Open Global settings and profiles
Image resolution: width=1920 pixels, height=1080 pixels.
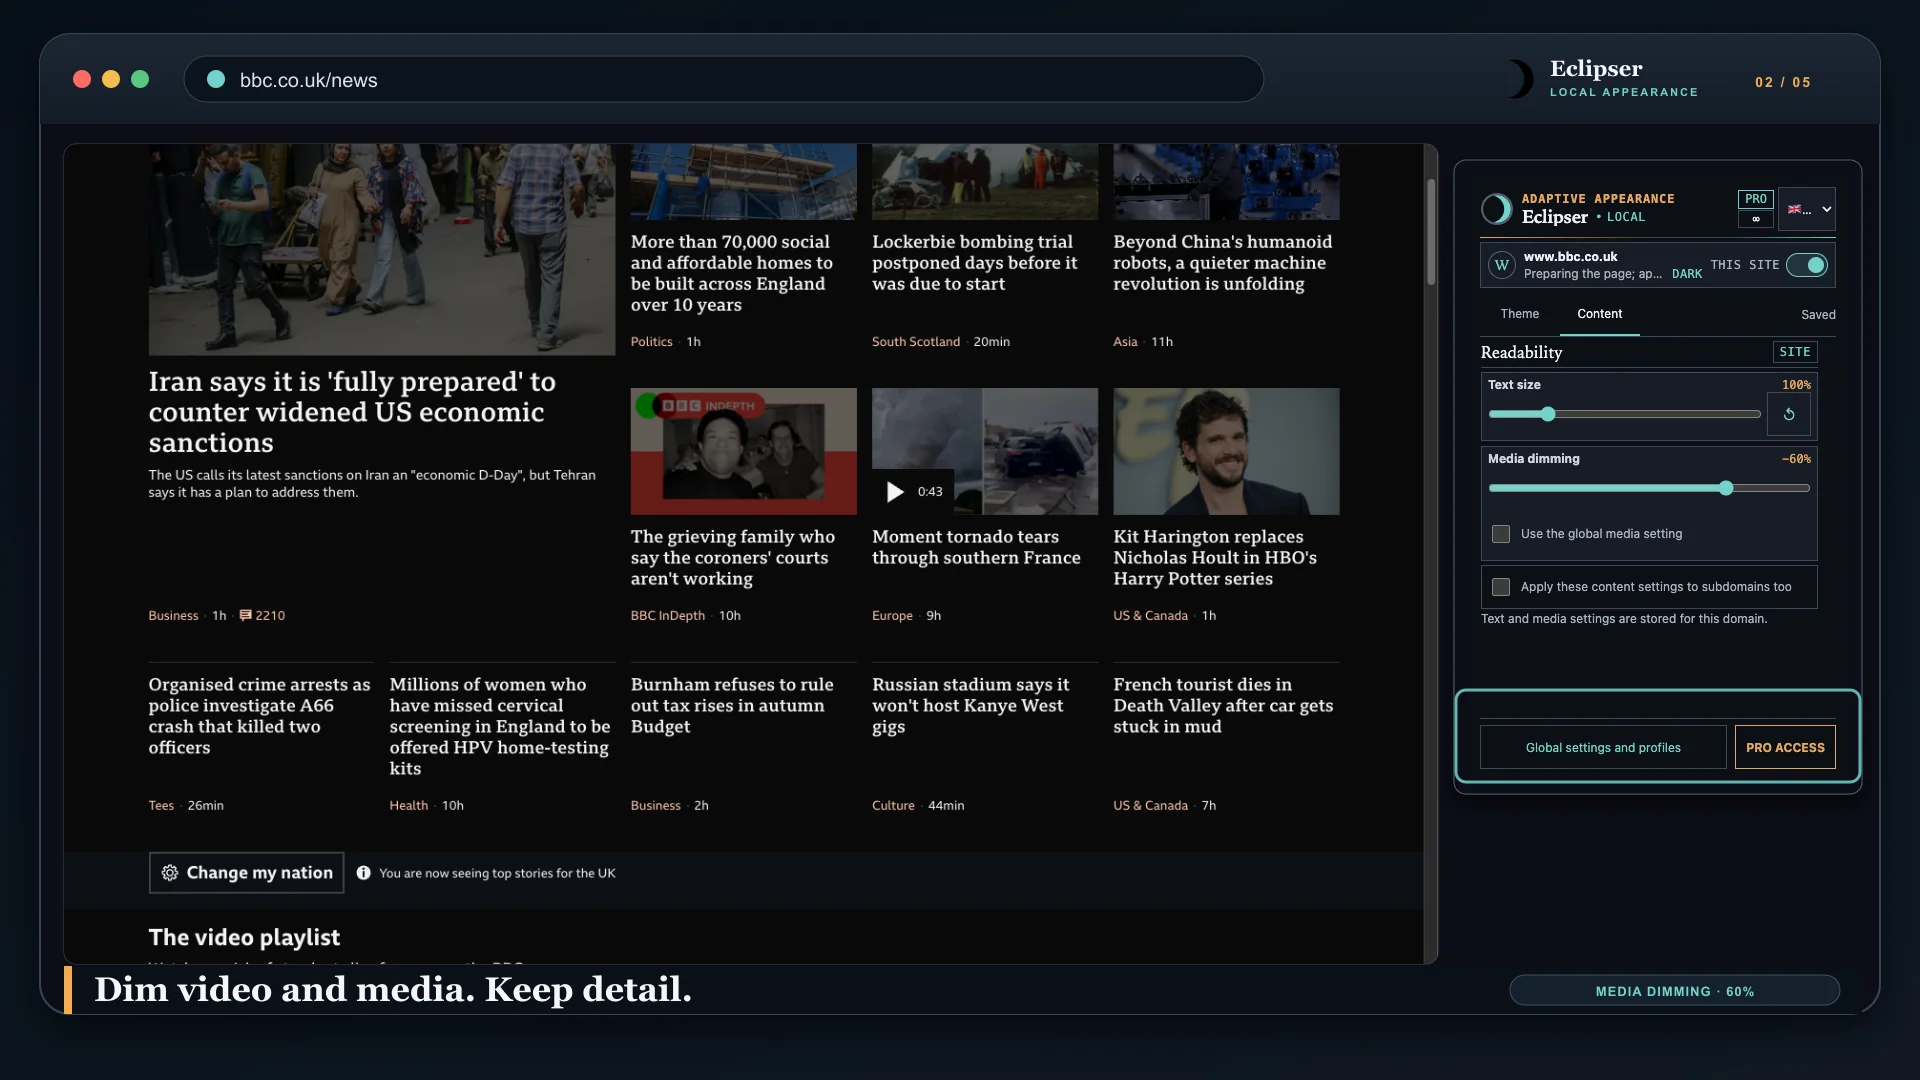(1603, 748)
